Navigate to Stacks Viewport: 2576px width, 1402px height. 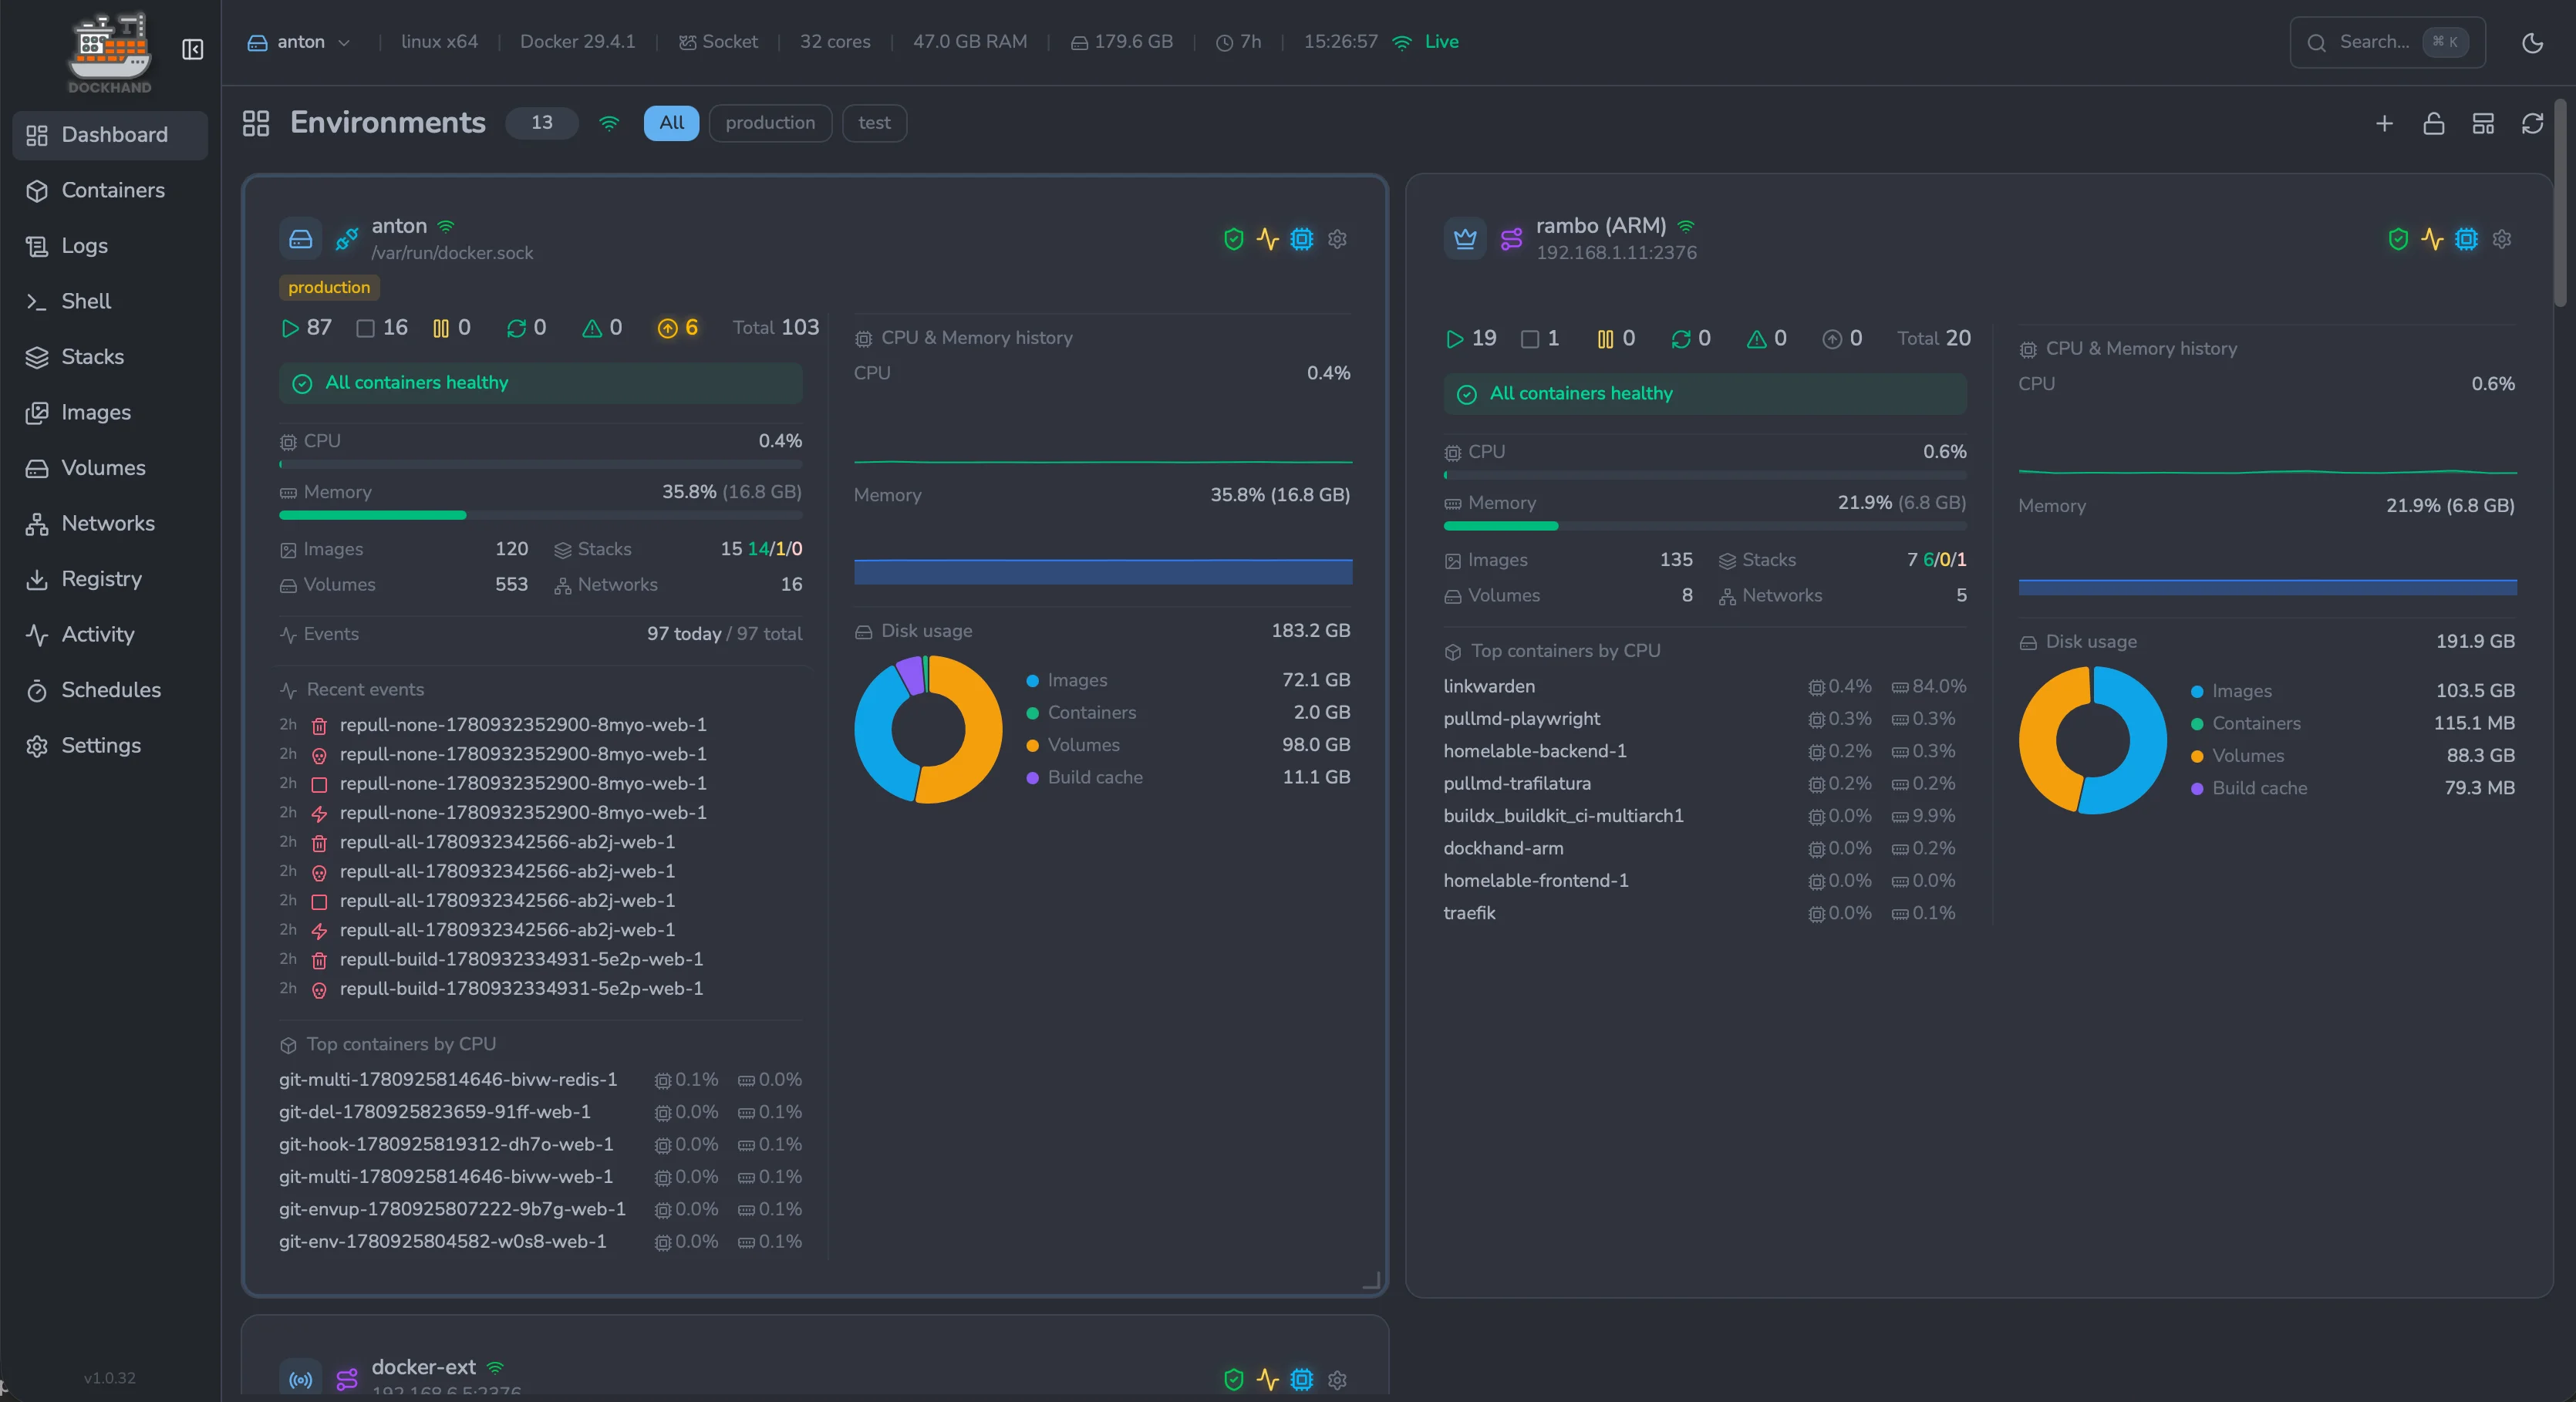[x=110, y=357]
